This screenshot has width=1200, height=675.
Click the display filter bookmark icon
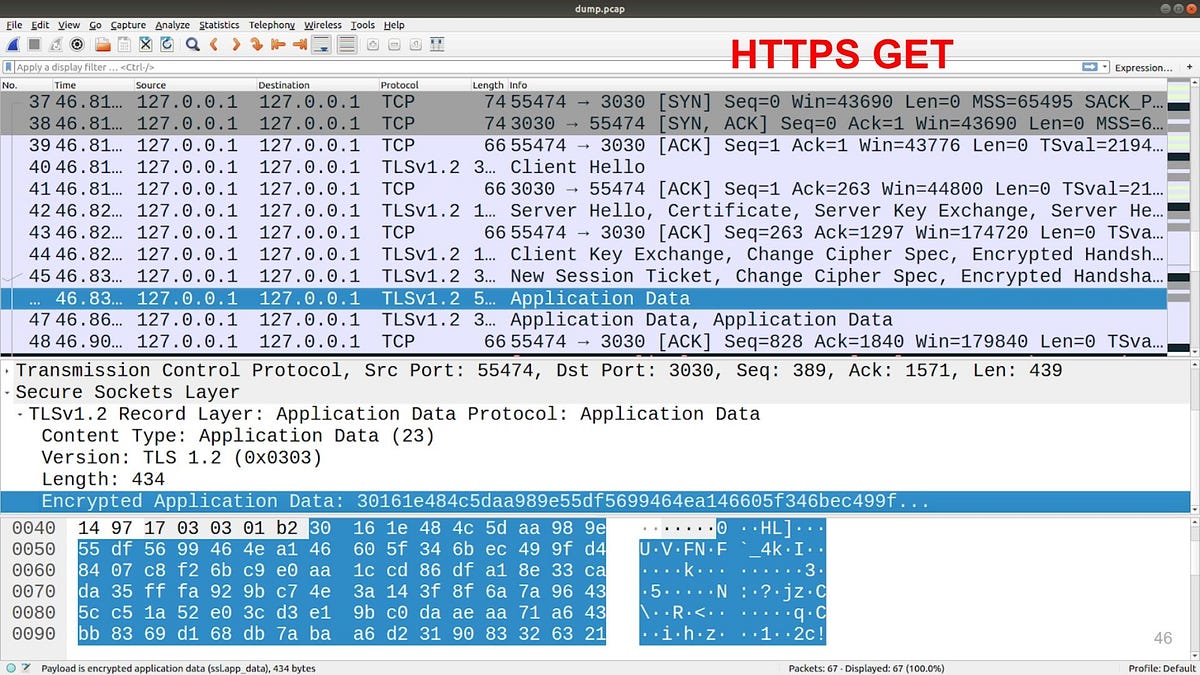[8, 67]
